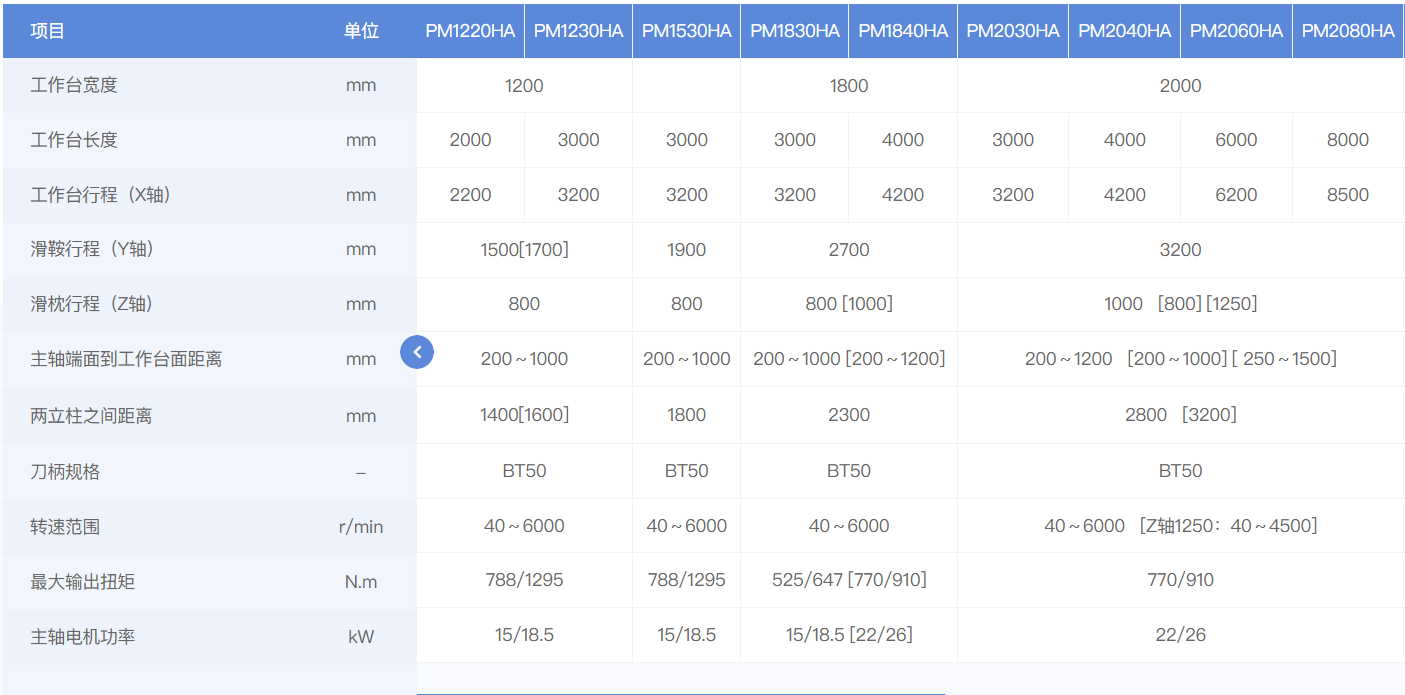
Task: Click the r/min unit cell
Action: (361, 526)
